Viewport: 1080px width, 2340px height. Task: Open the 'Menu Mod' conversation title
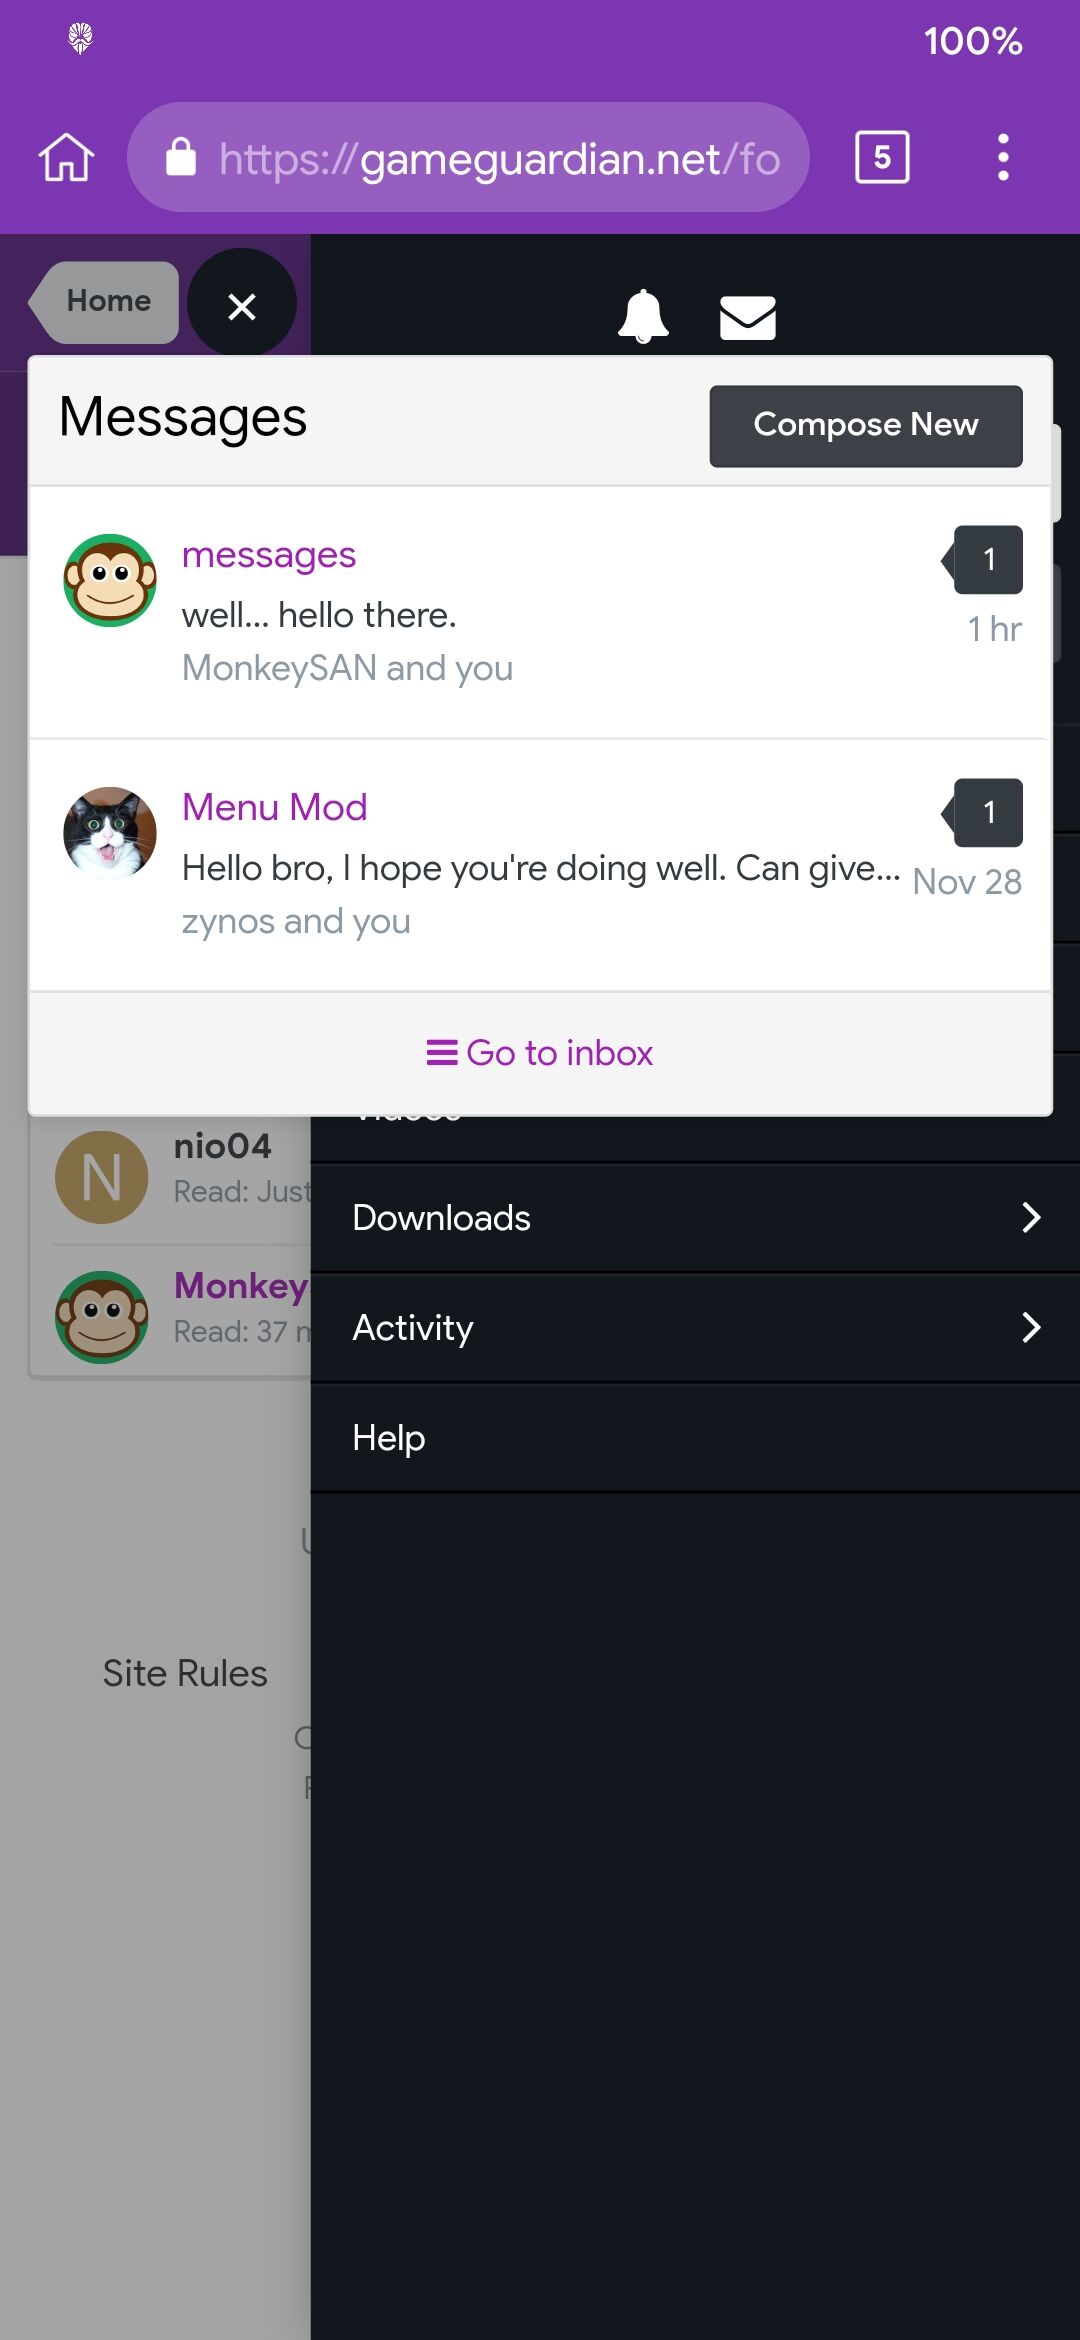tap(275, 807)
